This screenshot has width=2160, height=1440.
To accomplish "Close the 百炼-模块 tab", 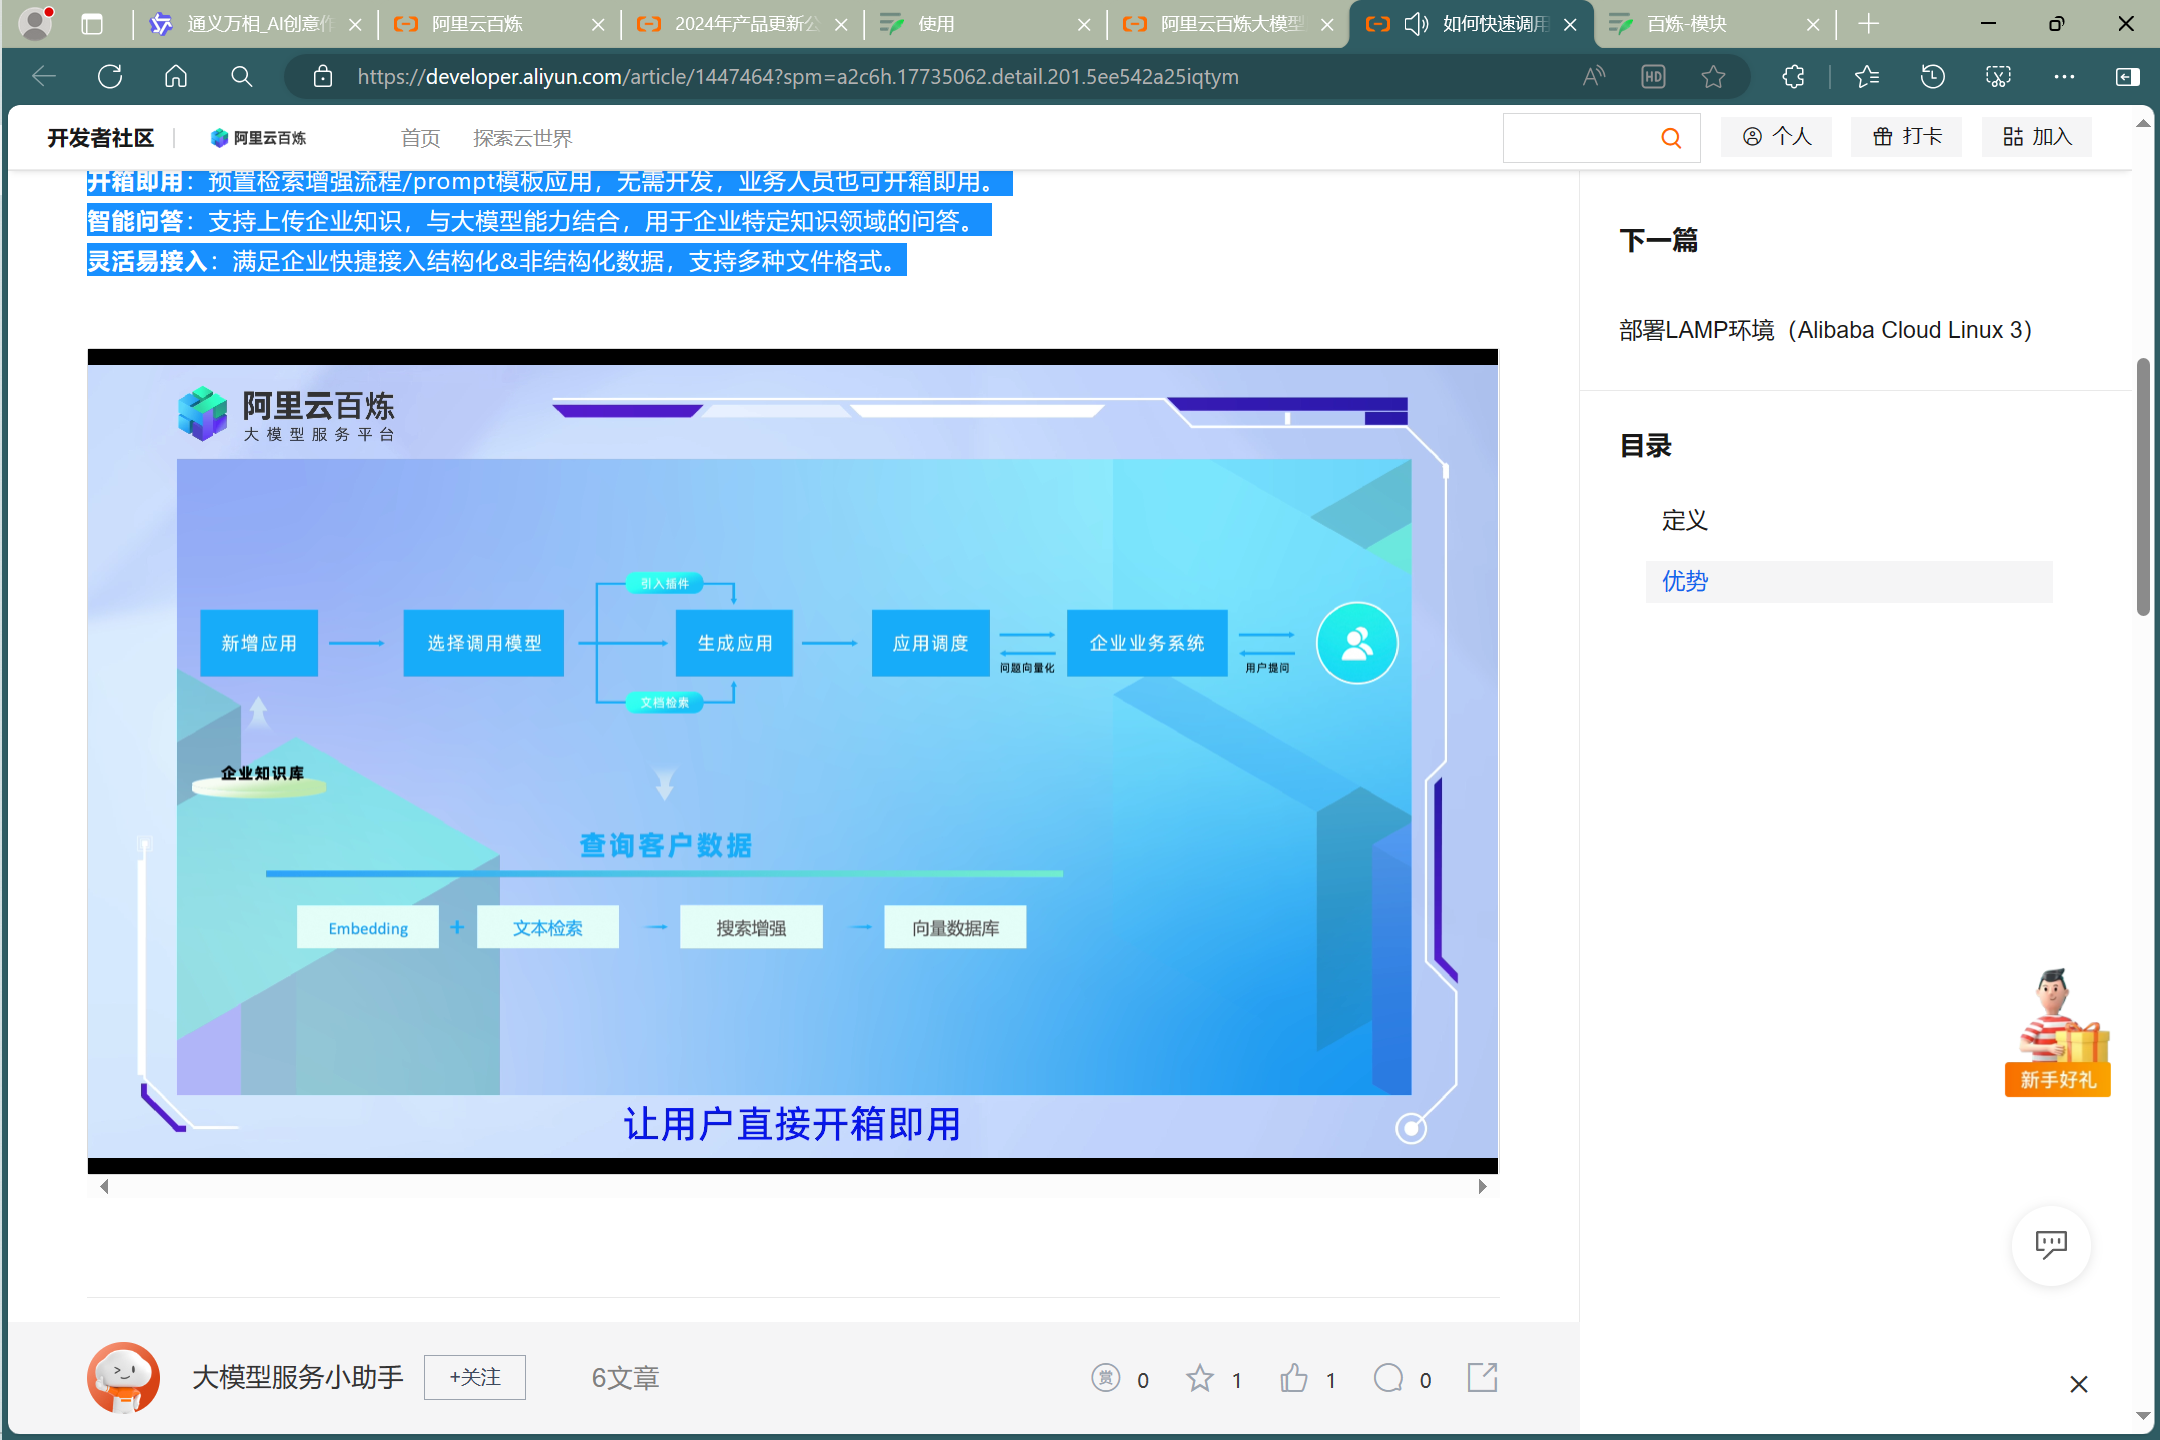I will coord(1813,25).
